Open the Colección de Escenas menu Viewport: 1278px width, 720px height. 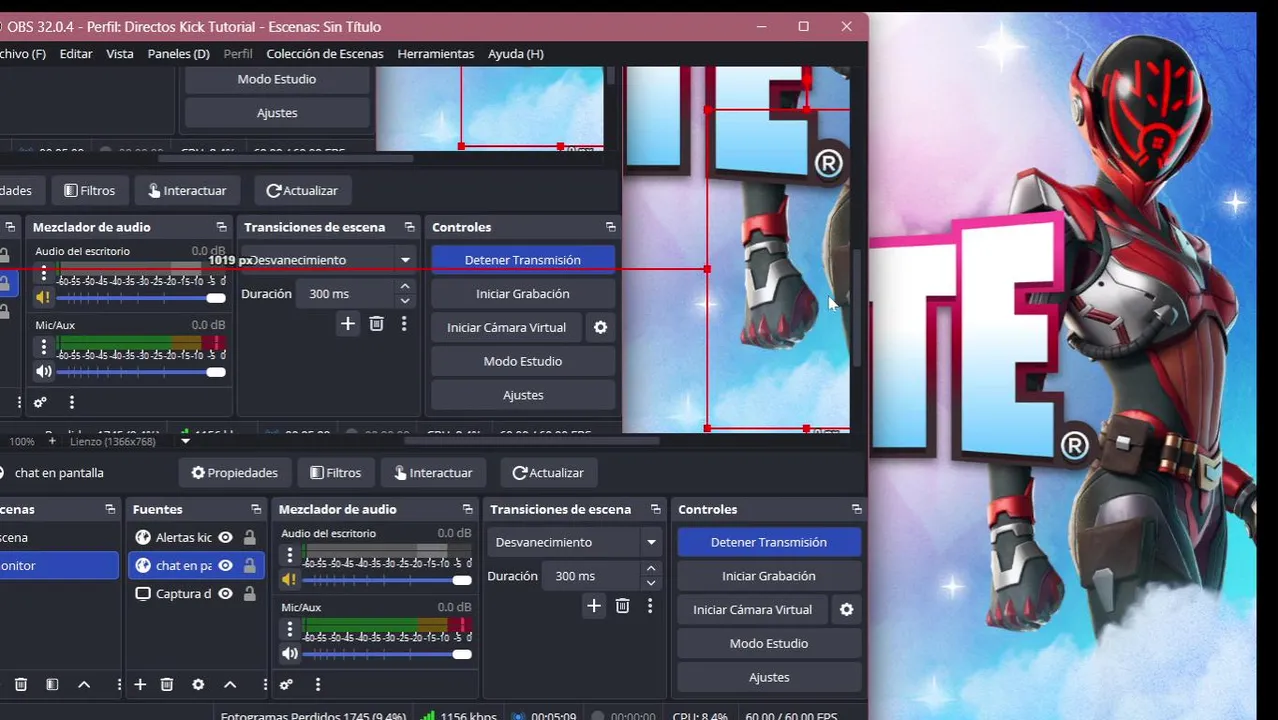325,53
